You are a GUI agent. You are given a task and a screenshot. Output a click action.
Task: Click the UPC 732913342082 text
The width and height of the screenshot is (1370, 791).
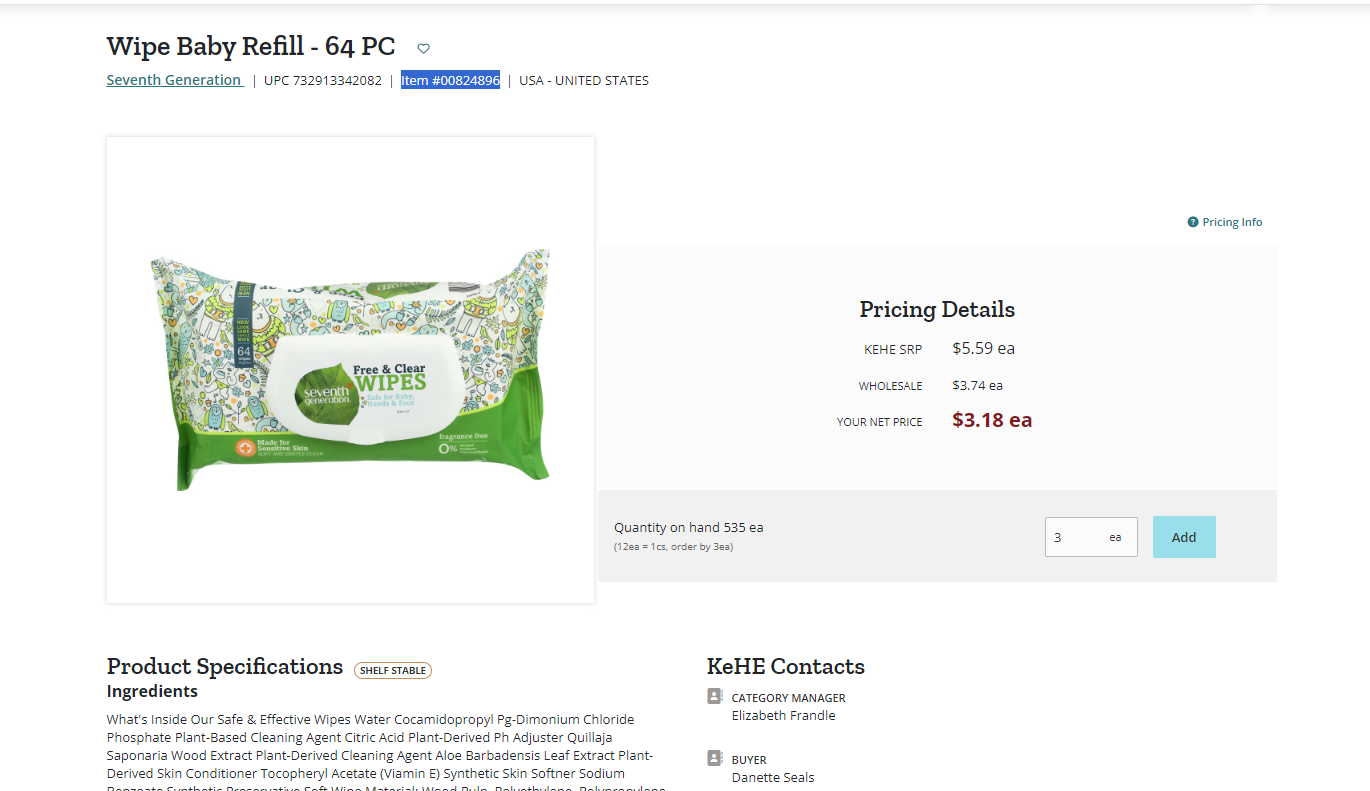323,80
